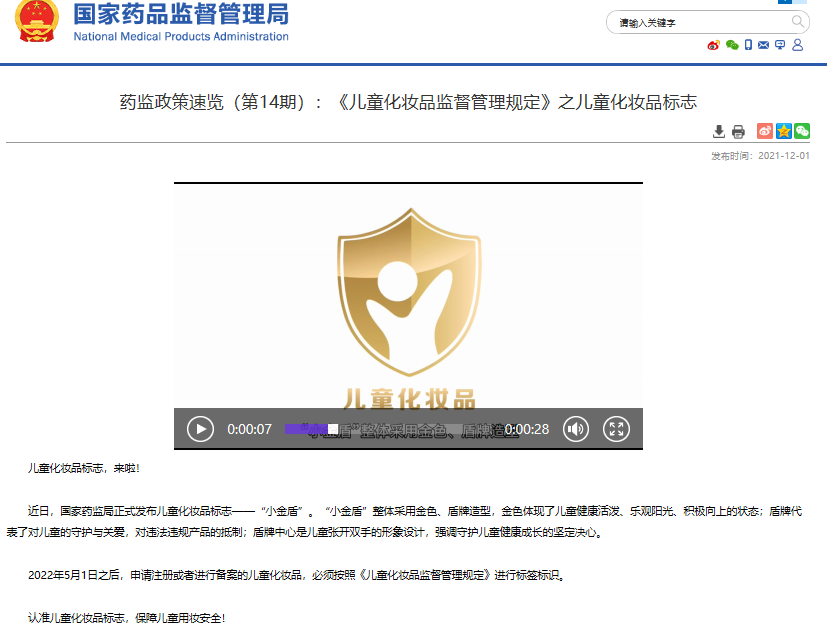Click the email envelope icon
Image resolution: width=827 pixels, height=629 pixels.
(764, 45)
